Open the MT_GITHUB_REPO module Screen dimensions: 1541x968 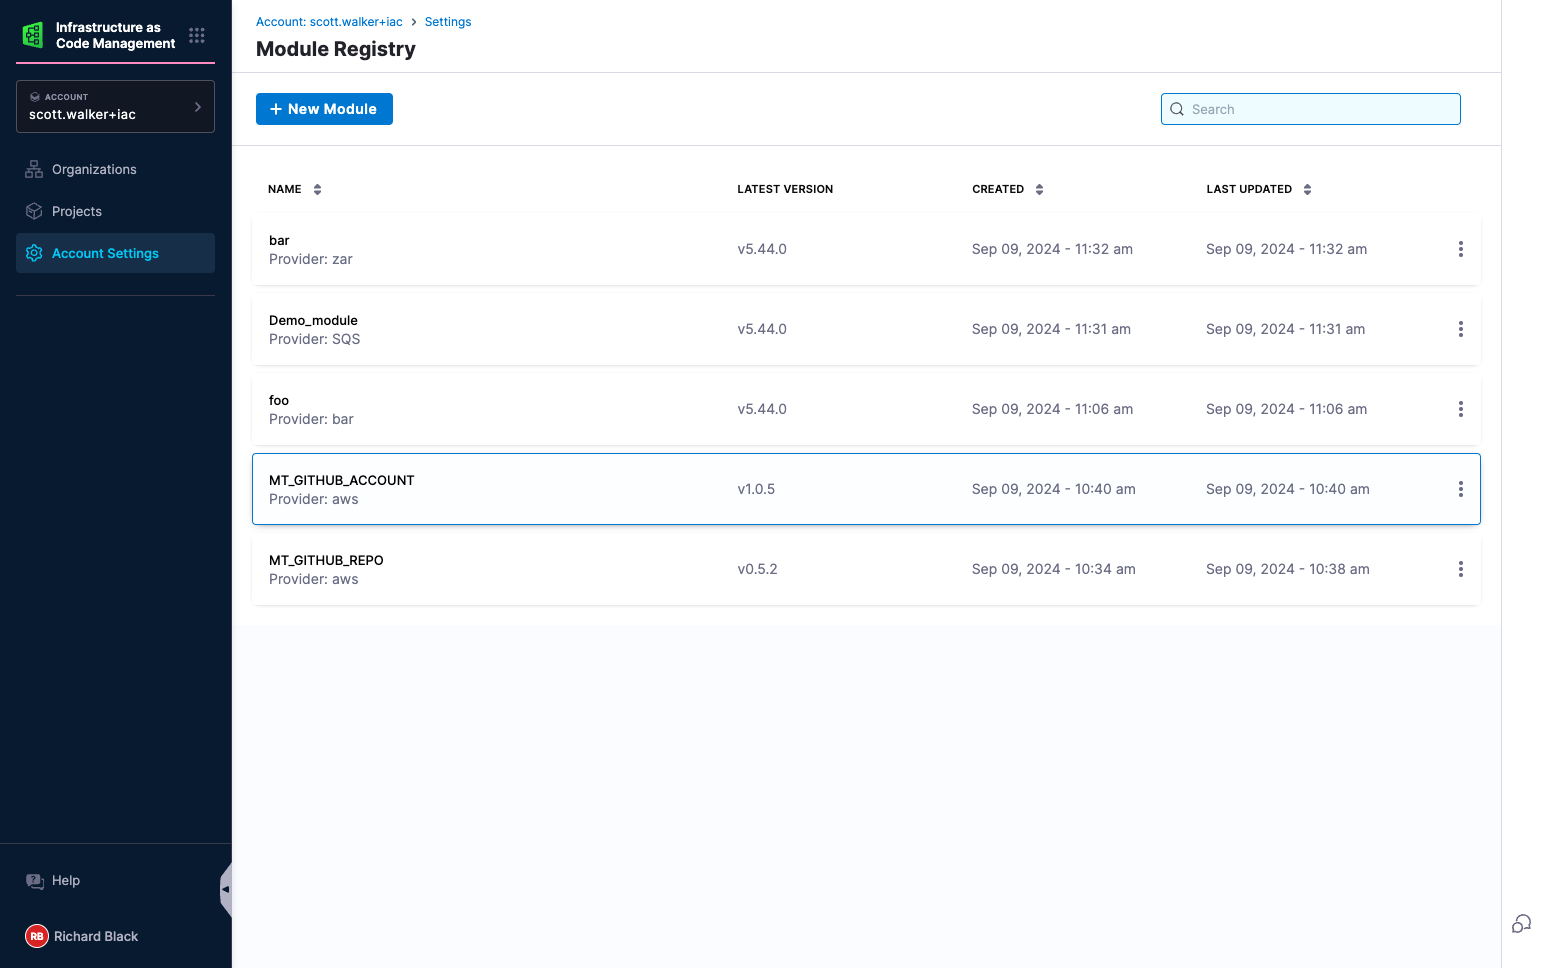(866, 569)
